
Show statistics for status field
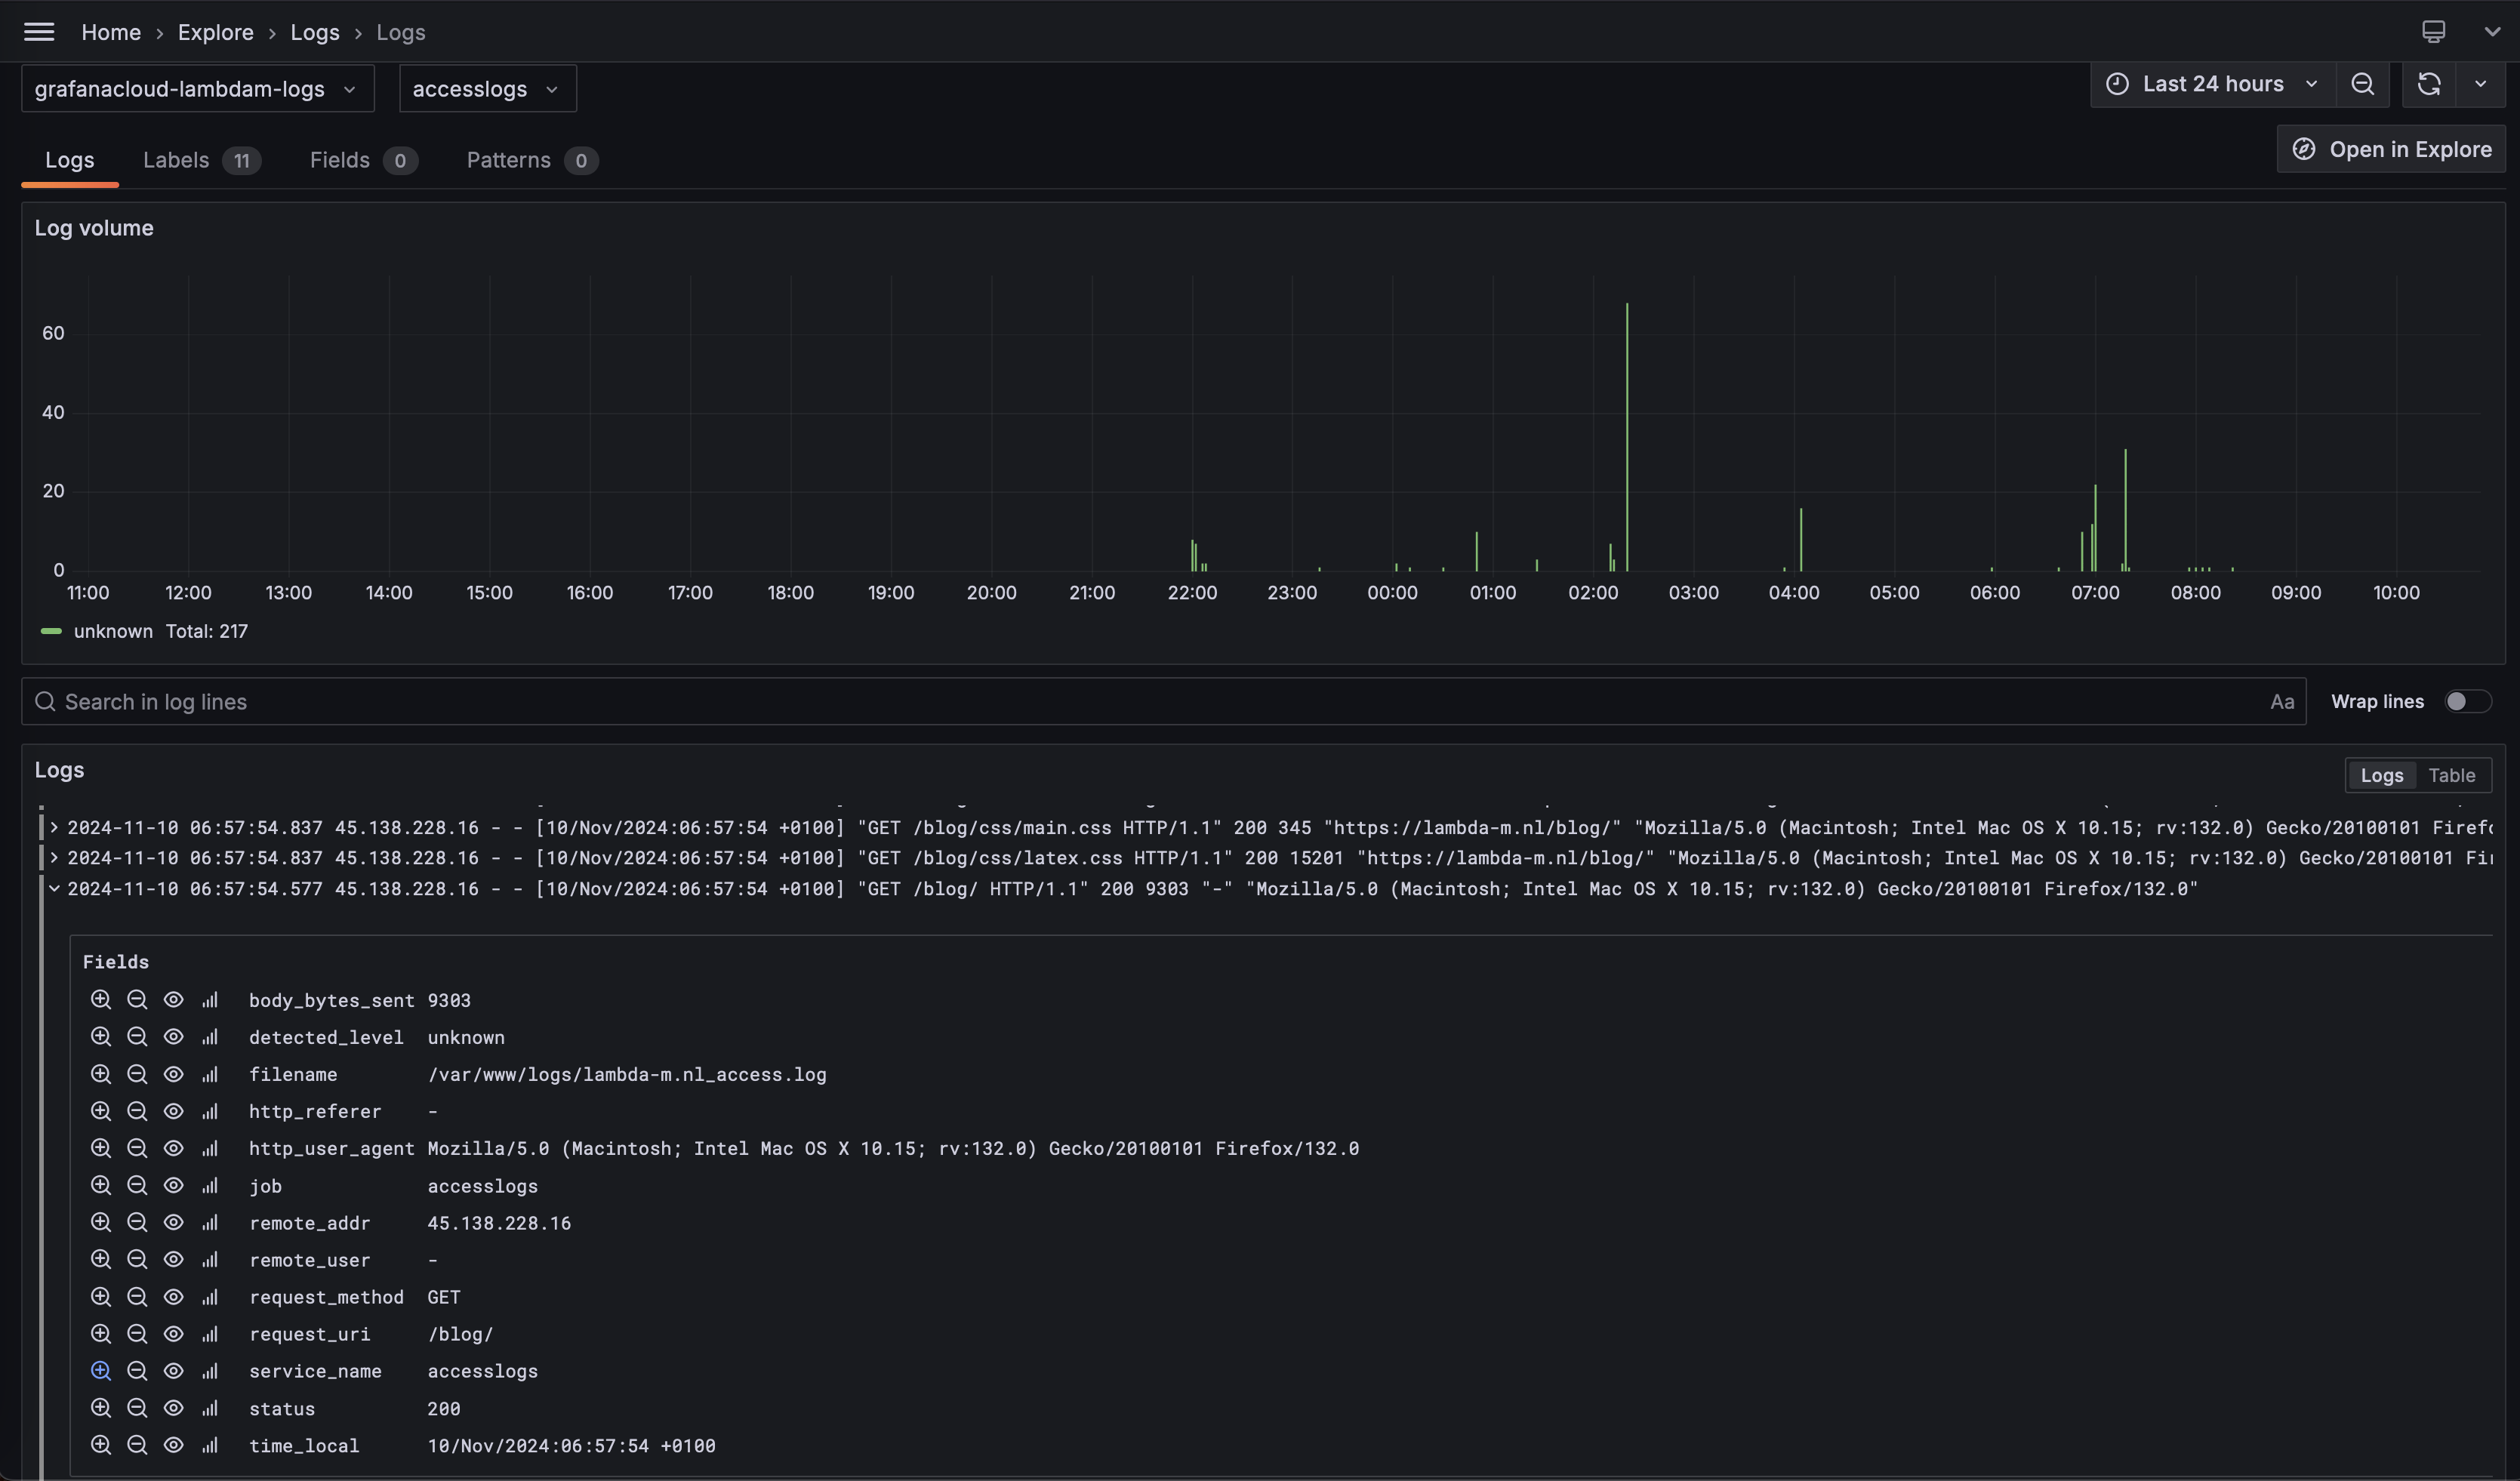coord(209,1408)
